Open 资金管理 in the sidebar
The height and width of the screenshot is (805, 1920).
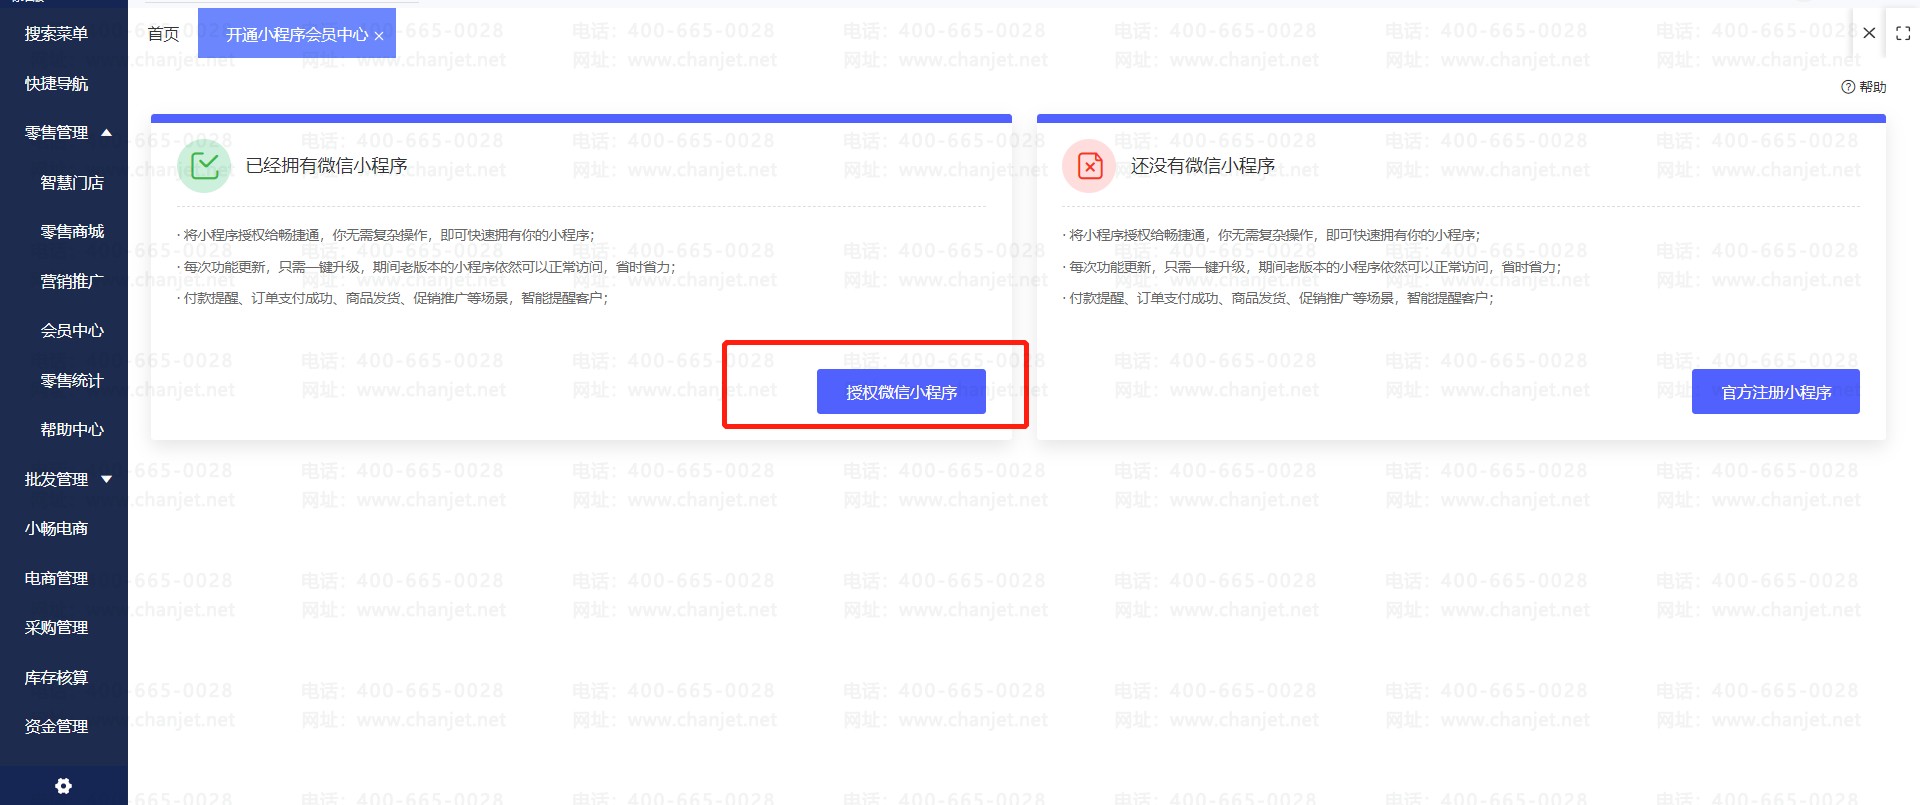56,726
